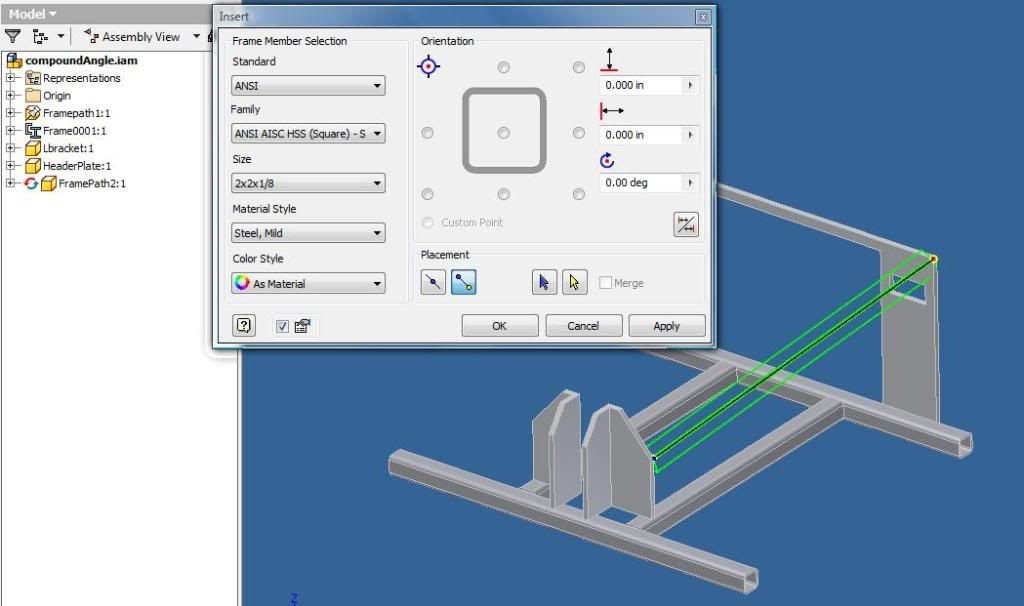1024x606 pixels.
Task: Click the mirror orientation icon button
Action: [685, 225]
